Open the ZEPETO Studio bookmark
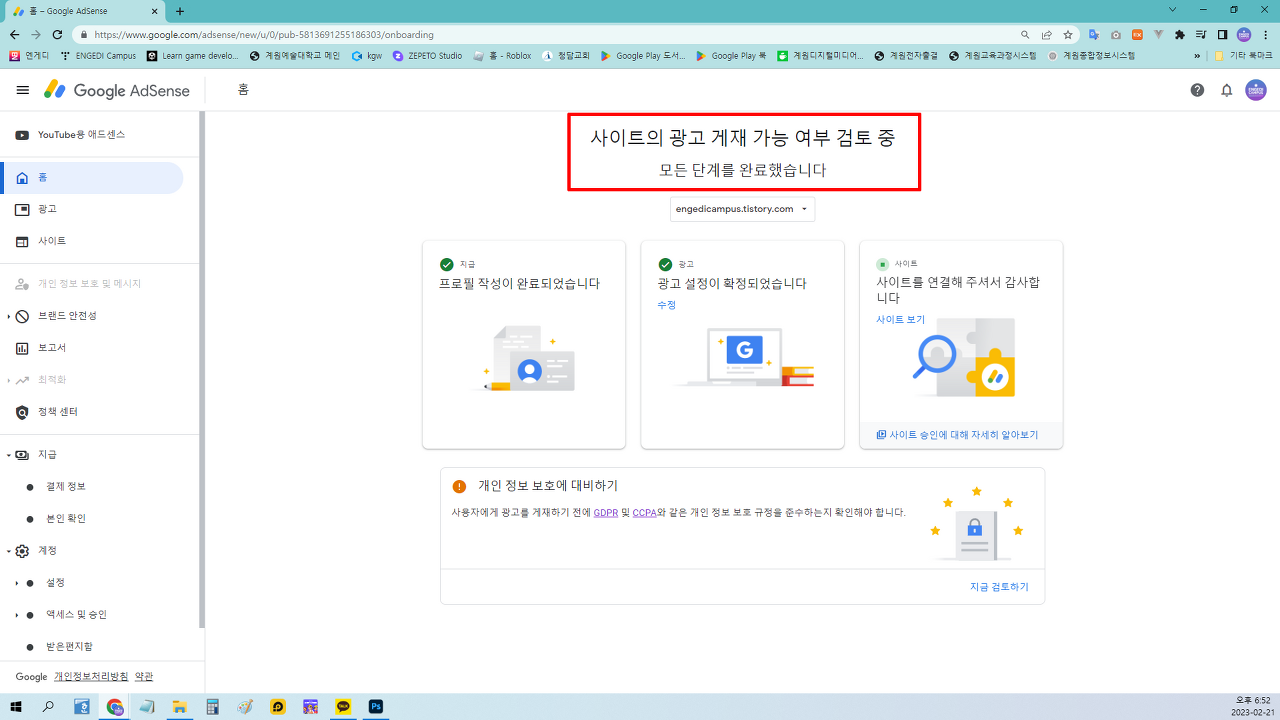The image size is (1280, 720). point(427,56)
